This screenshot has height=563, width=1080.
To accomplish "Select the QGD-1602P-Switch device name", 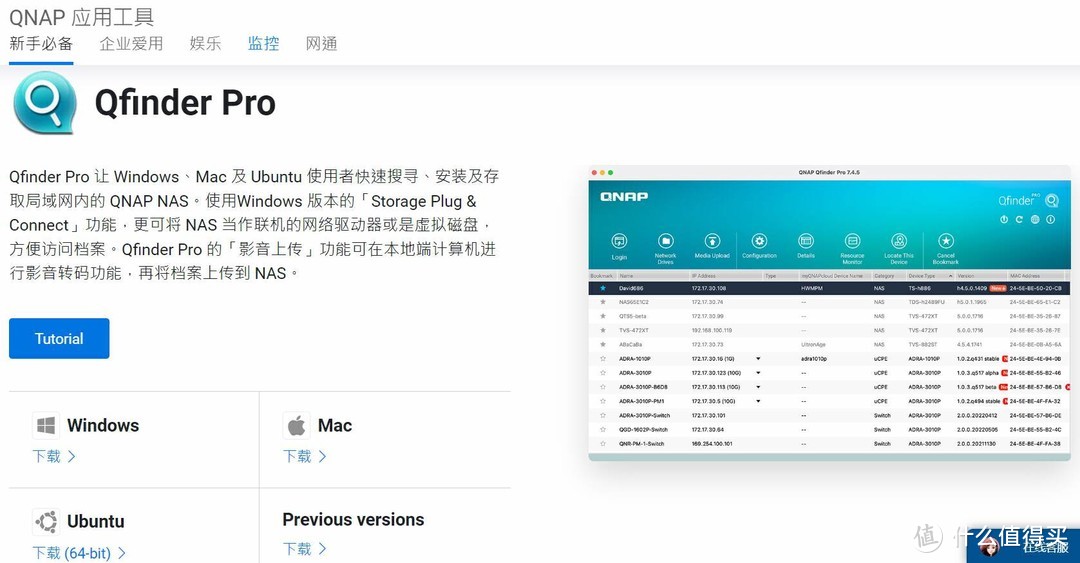I will pyautogui.click(x=643, y=429).
